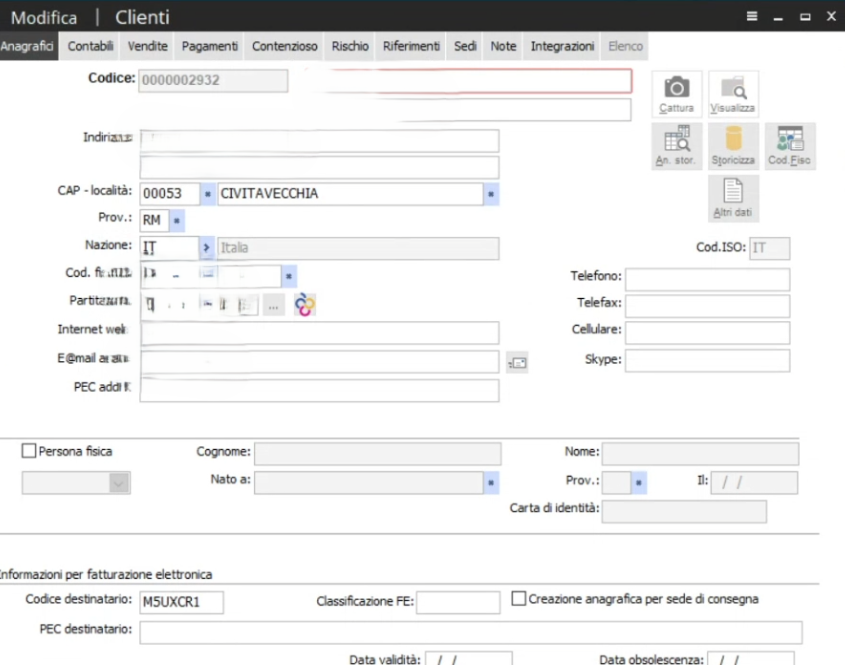The image size is (845, 665).
Task: Click the Nome input field
Action: coord(700,454)
